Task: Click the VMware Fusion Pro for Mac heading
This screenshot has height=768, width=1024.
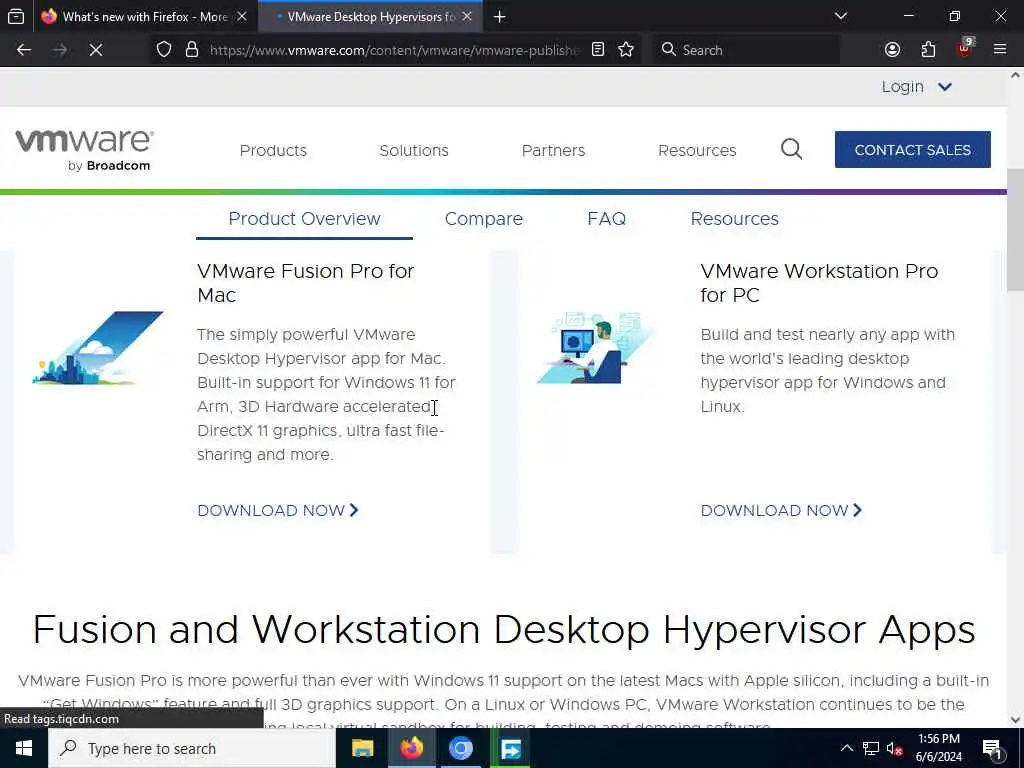Action: pyautogui.click(x=306, y=283)
